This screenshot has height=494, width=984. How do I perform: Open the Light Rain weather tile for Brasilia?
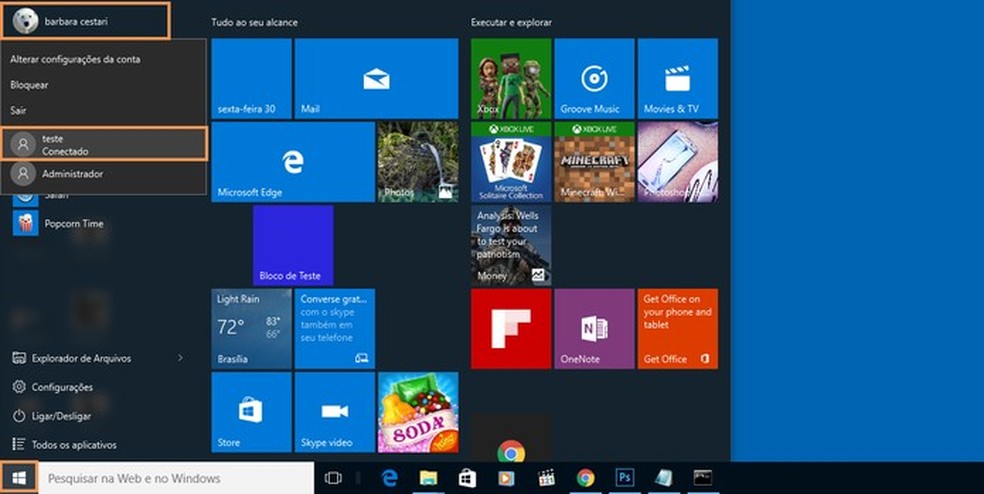coord(252,329)
